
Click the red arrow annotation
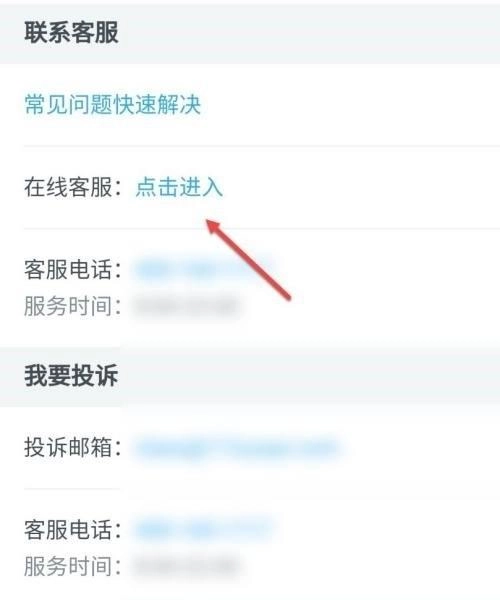click(249, 259)
